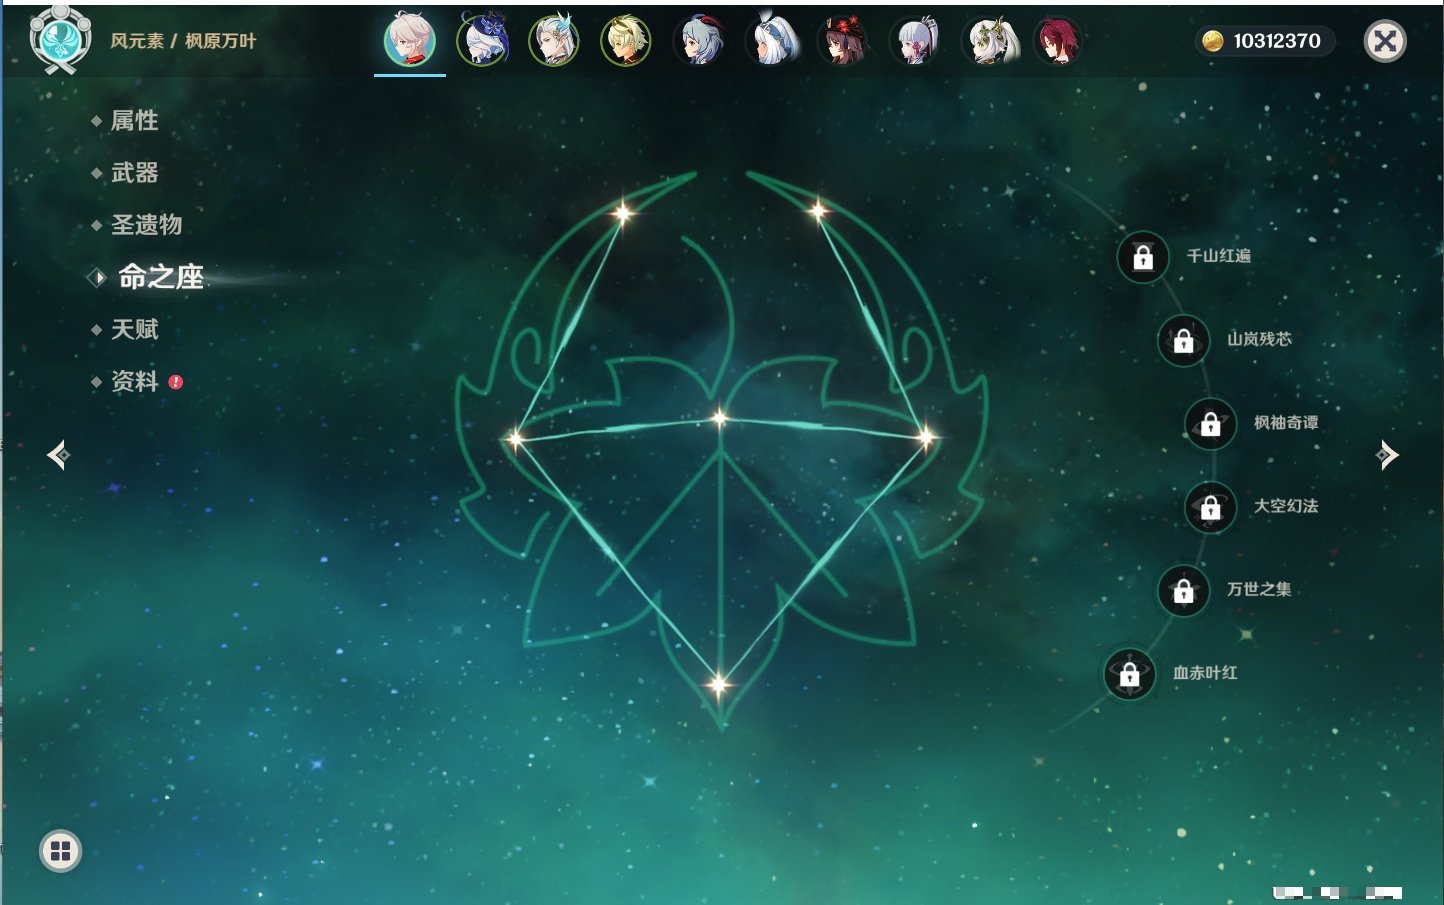Click the 山岚残芯 constellation label
This screenshot has height=905, width=1444.
tap(1259, 339)
